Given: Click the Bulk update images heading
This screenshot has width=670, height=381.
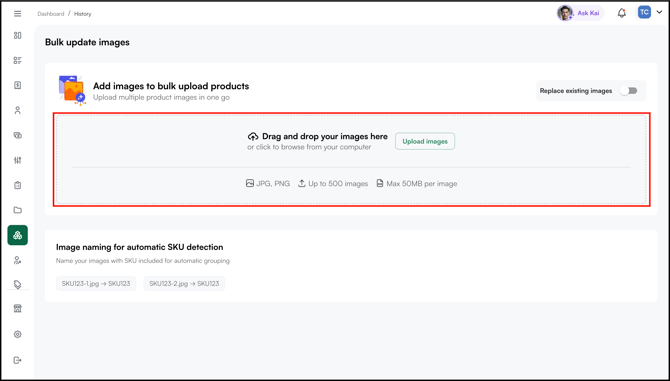Looking at the screenshot, I should click(87, 42).
